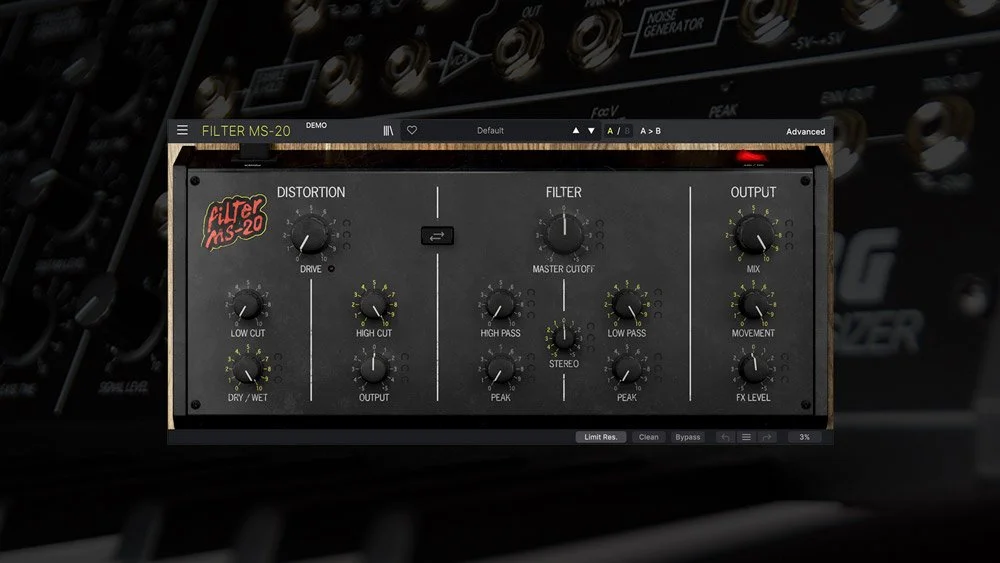Toggle the Bypass button

(x=688, y=437)
